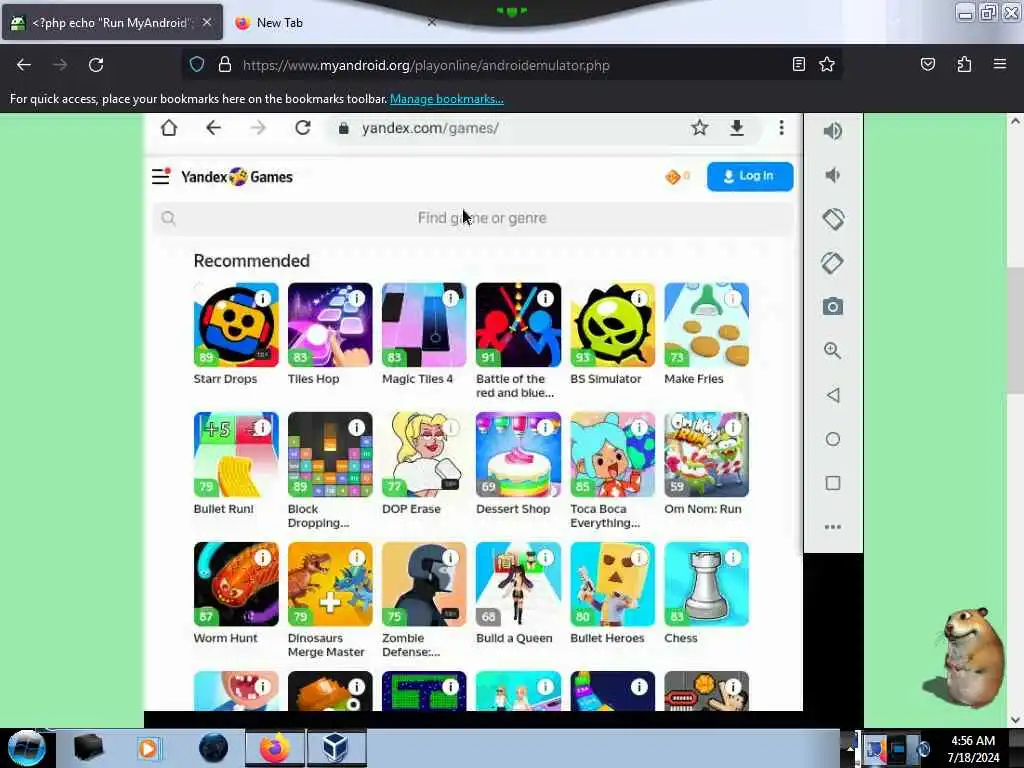Click the emulator volume up icon

833,131
